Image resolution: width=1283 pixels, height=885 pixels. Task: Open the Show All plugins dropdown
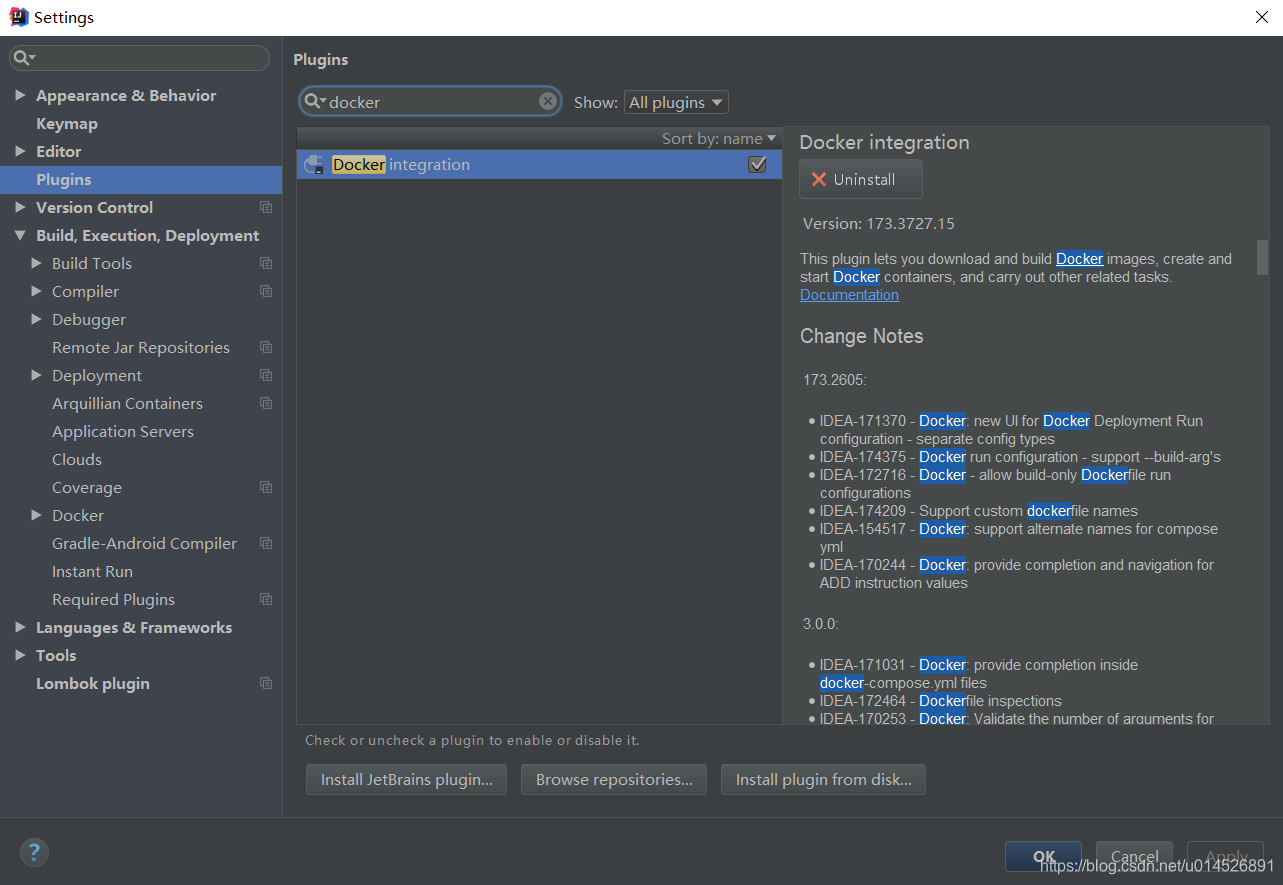click(x=676, y=102)
